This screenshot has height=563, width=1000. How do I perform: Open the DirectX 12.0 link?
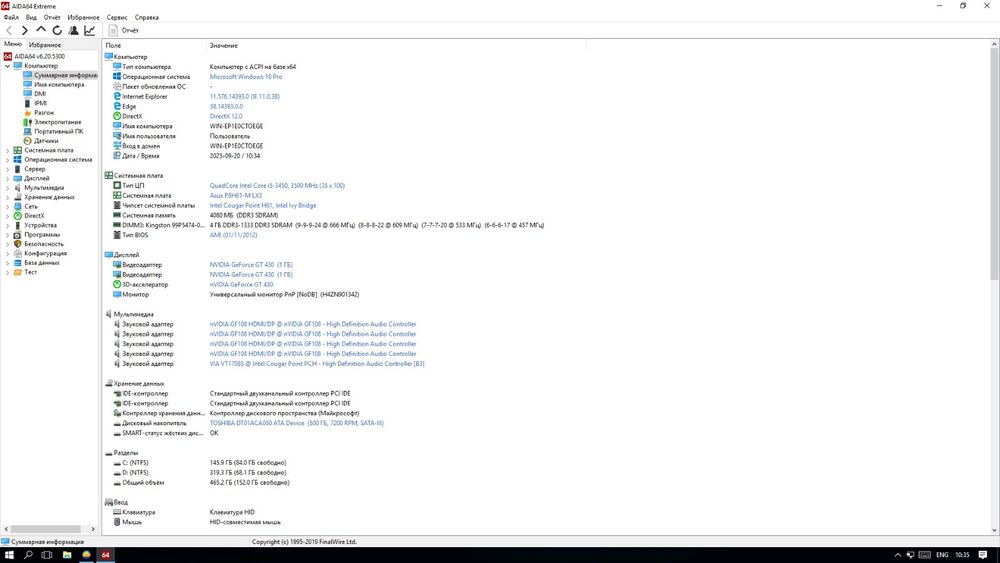[x=226, y=116]
